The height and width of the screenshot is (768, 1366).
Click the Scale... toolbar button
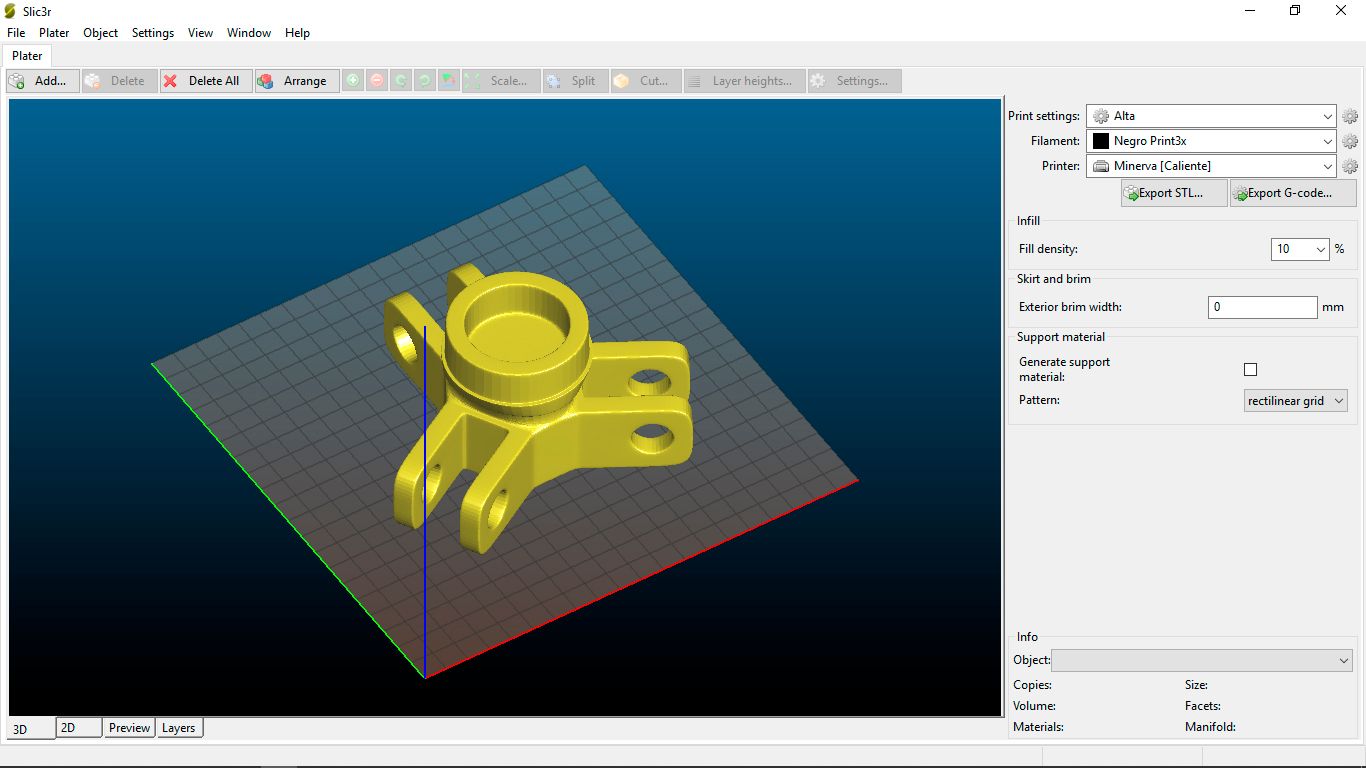pyautogui.click(x=501, y=81)
